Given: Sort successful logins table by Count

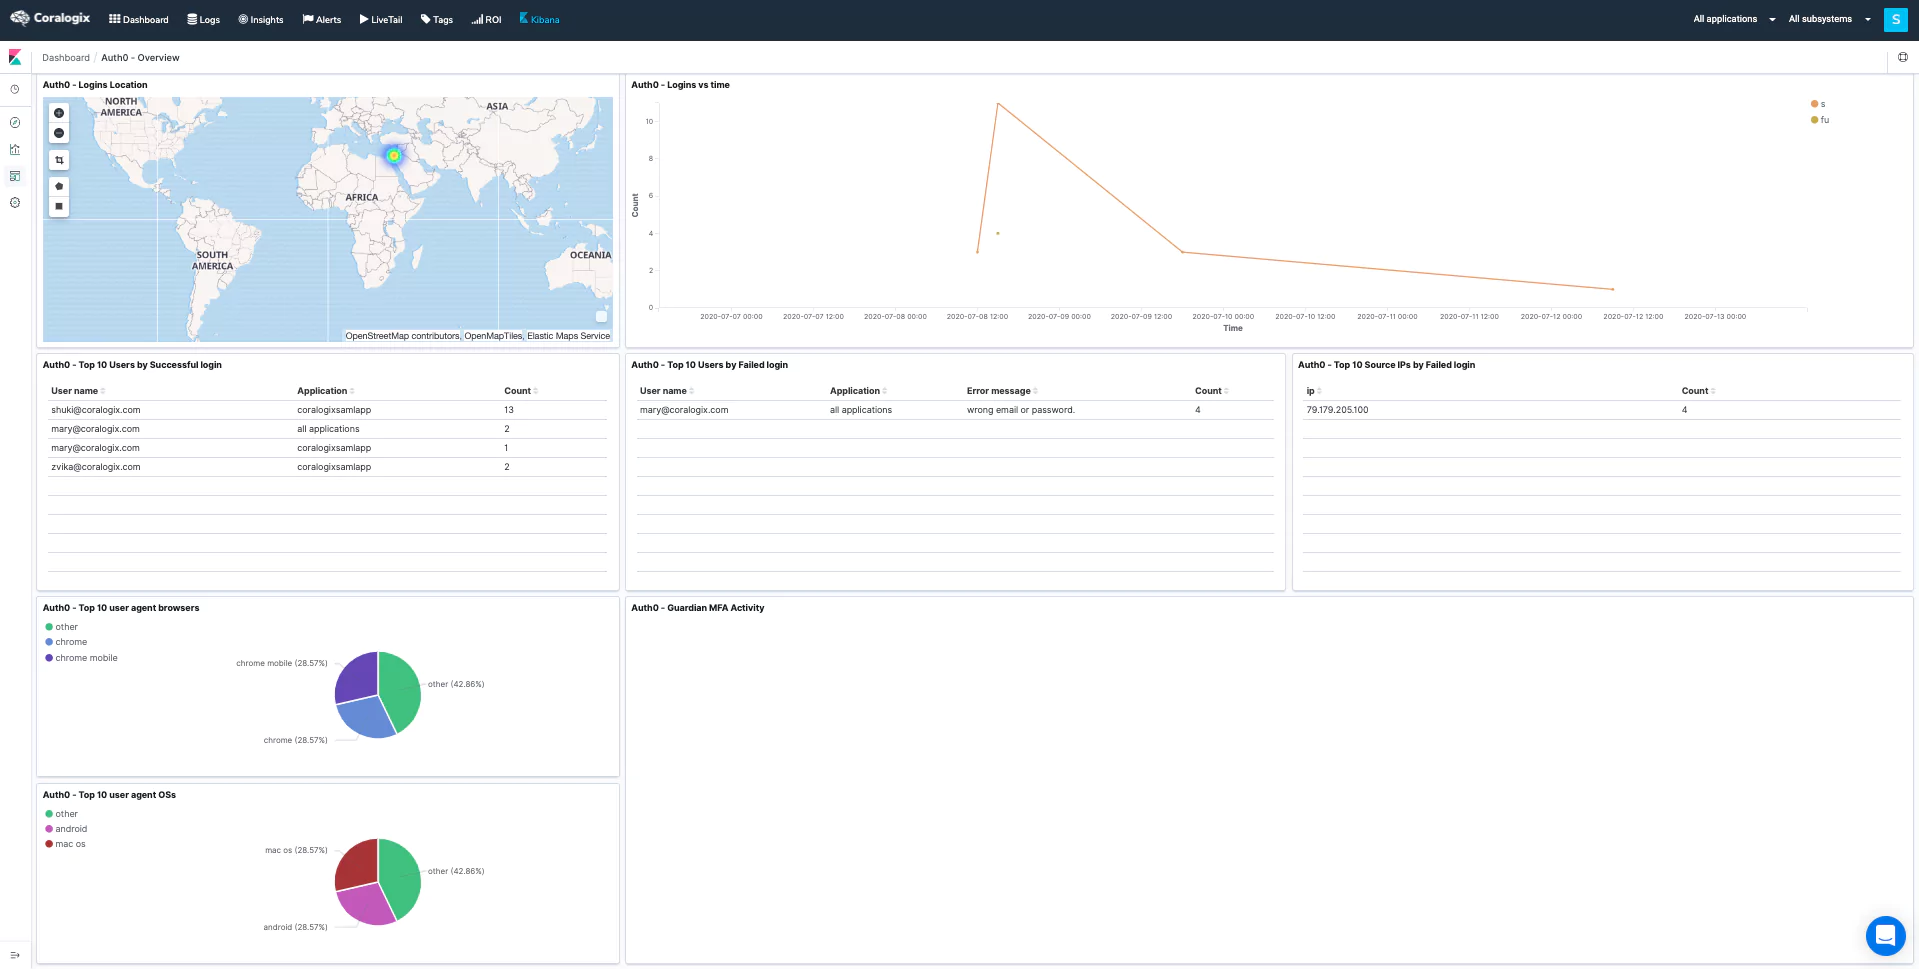Looking at the screenshot, I should point(521,391).
